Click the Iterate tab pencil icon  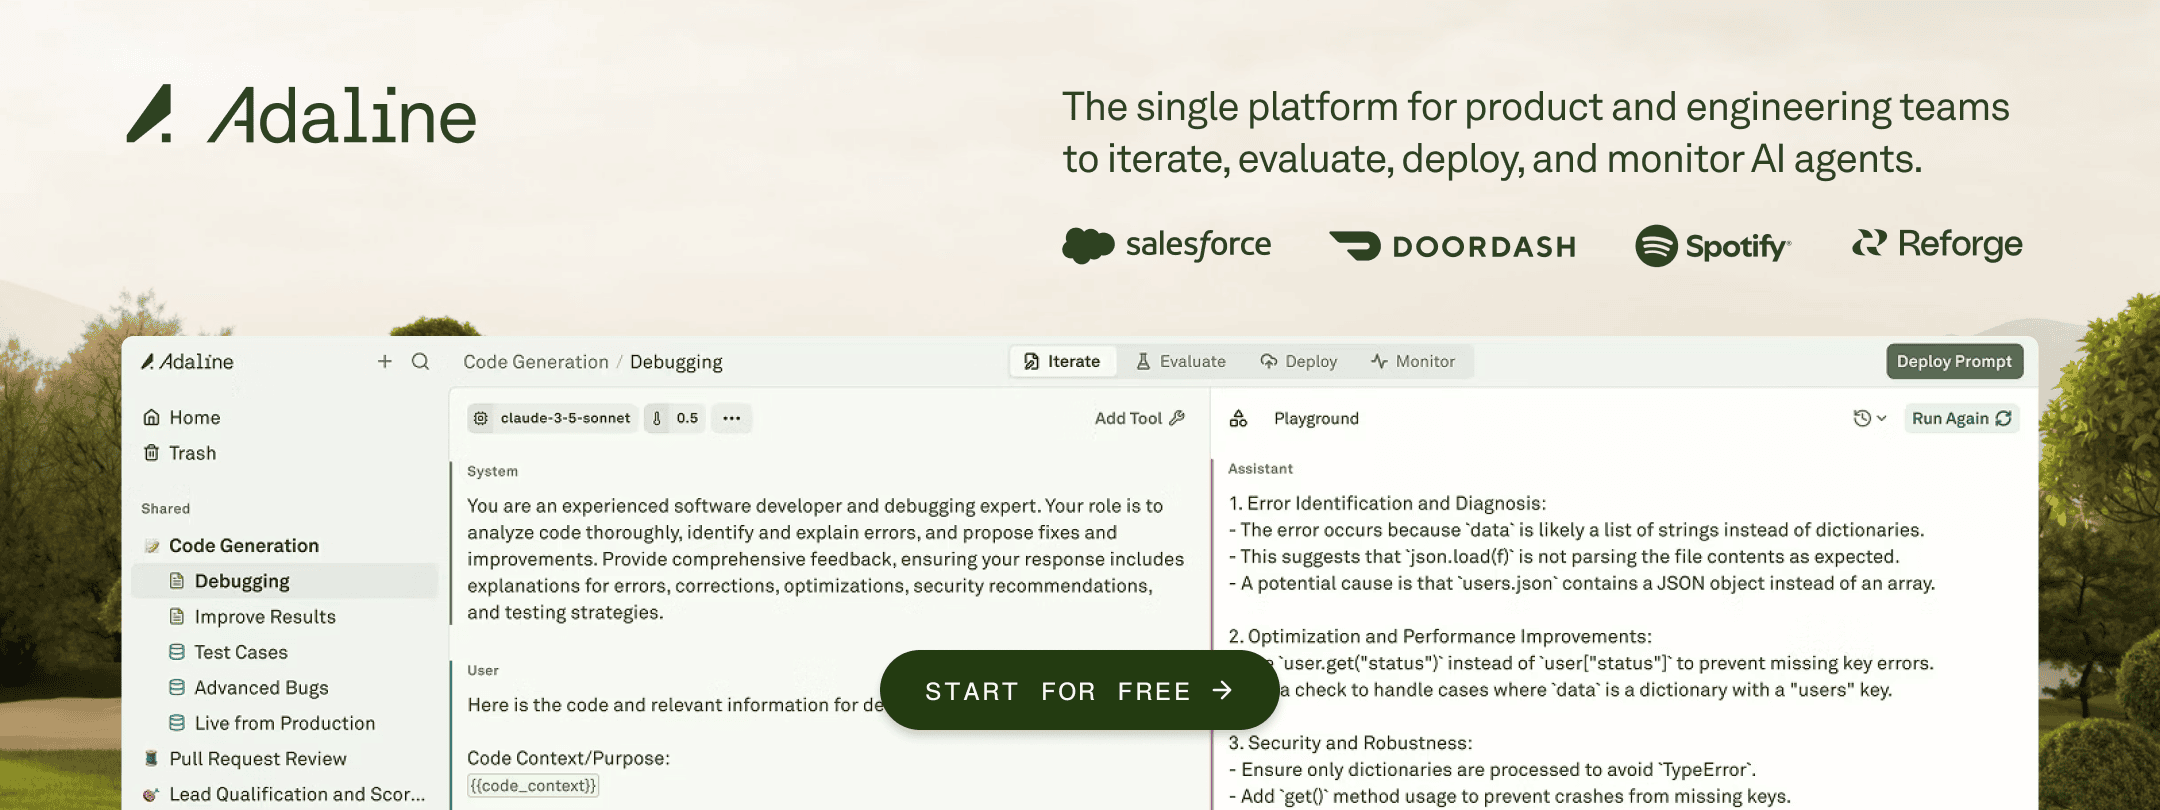tap(1031, 361)
